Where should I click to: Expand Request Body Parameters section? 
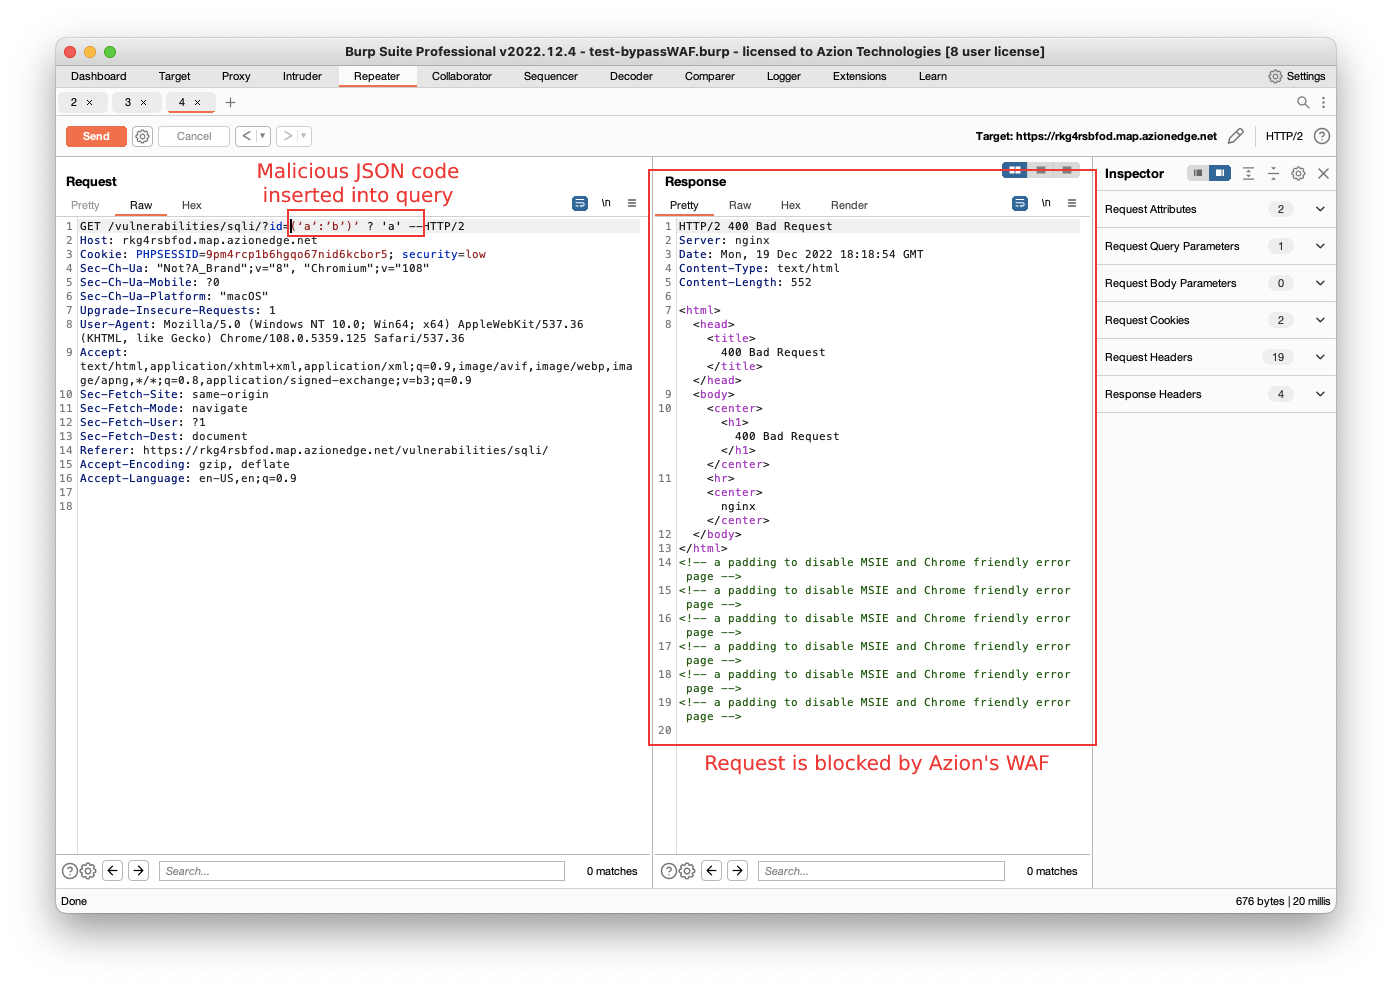coord(1320,283)
